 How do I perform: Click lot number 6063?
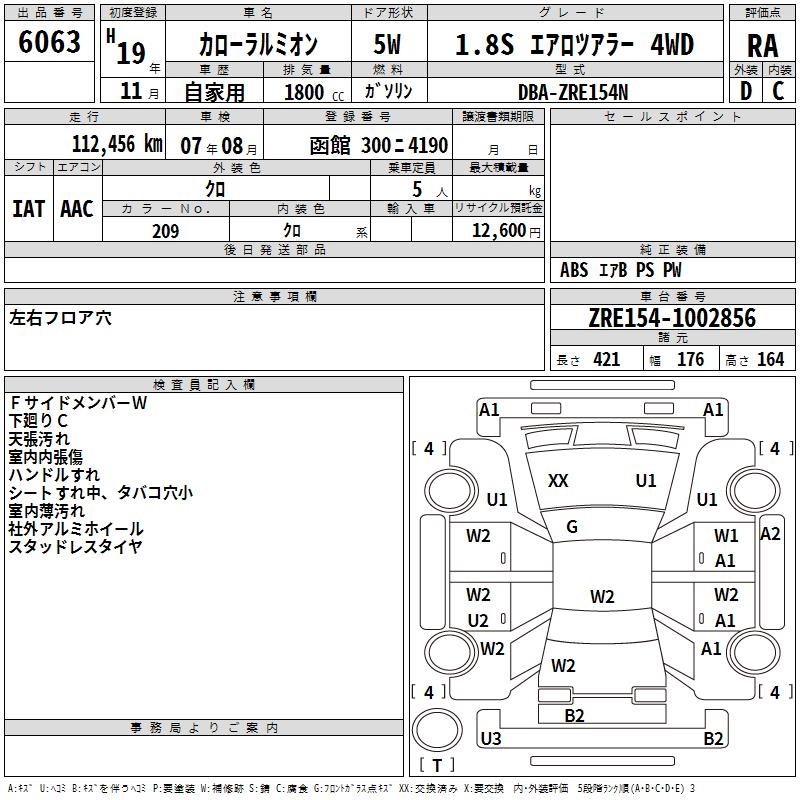(x=50, y=42)
